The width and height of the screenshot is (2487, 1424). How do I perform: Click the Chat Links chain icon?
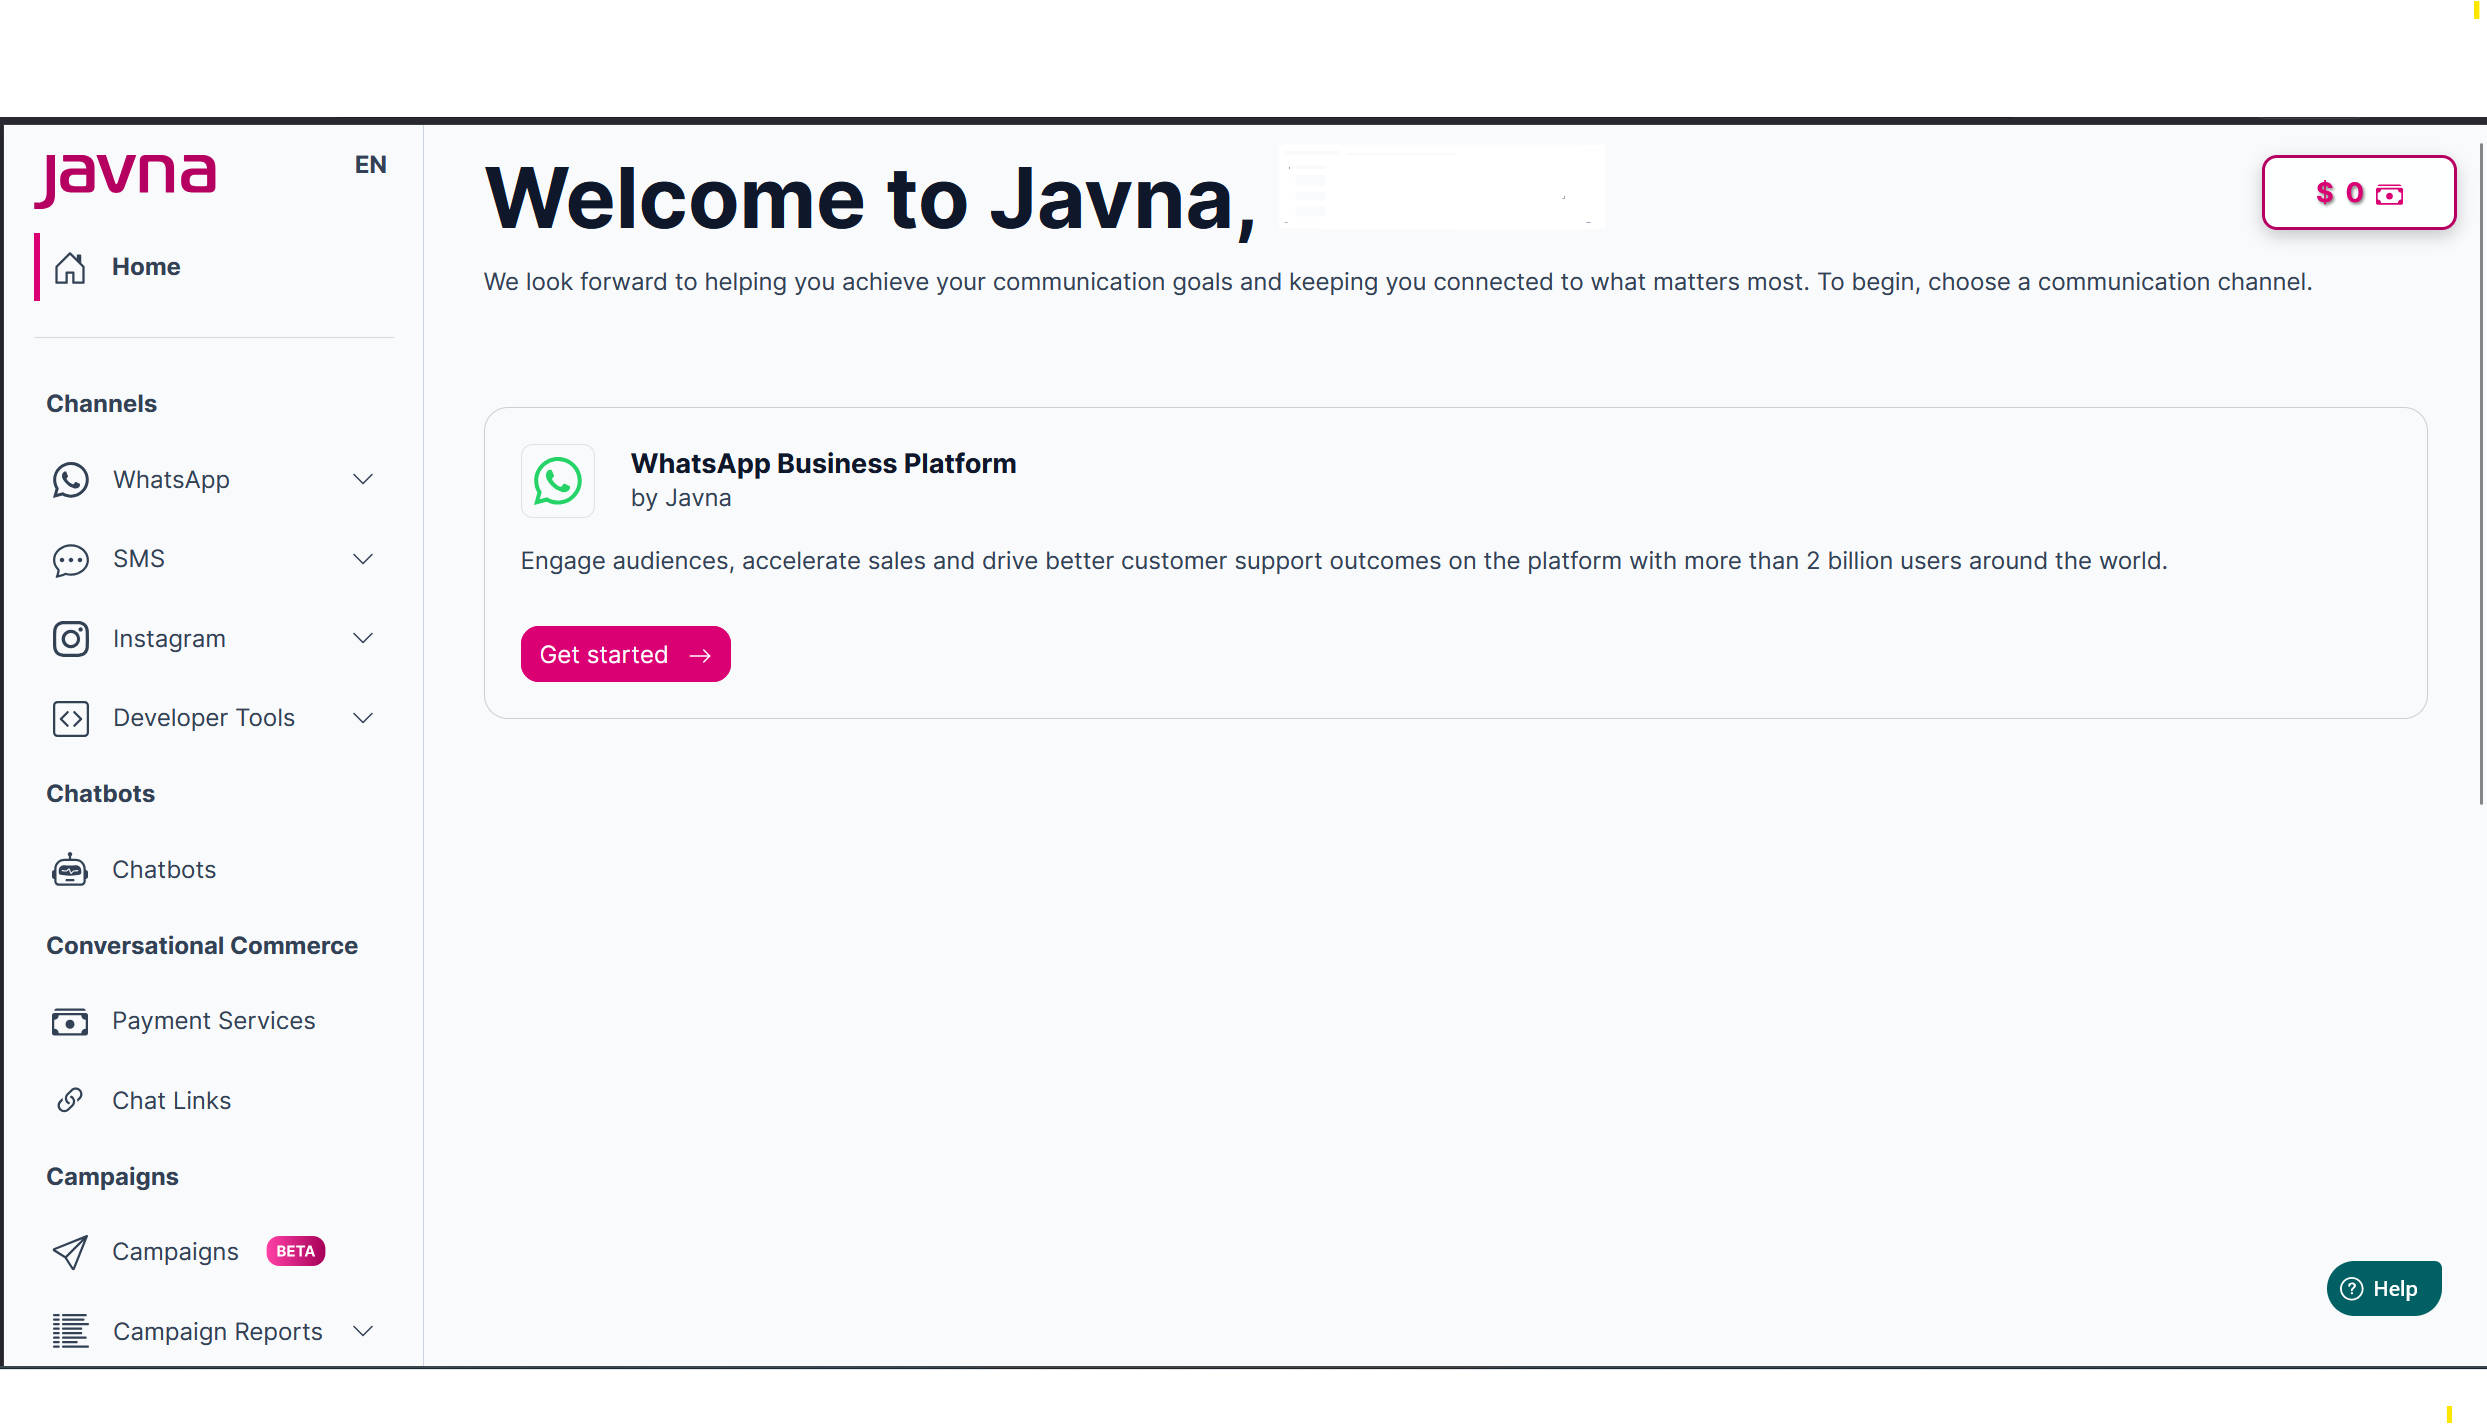point(70,1100)
